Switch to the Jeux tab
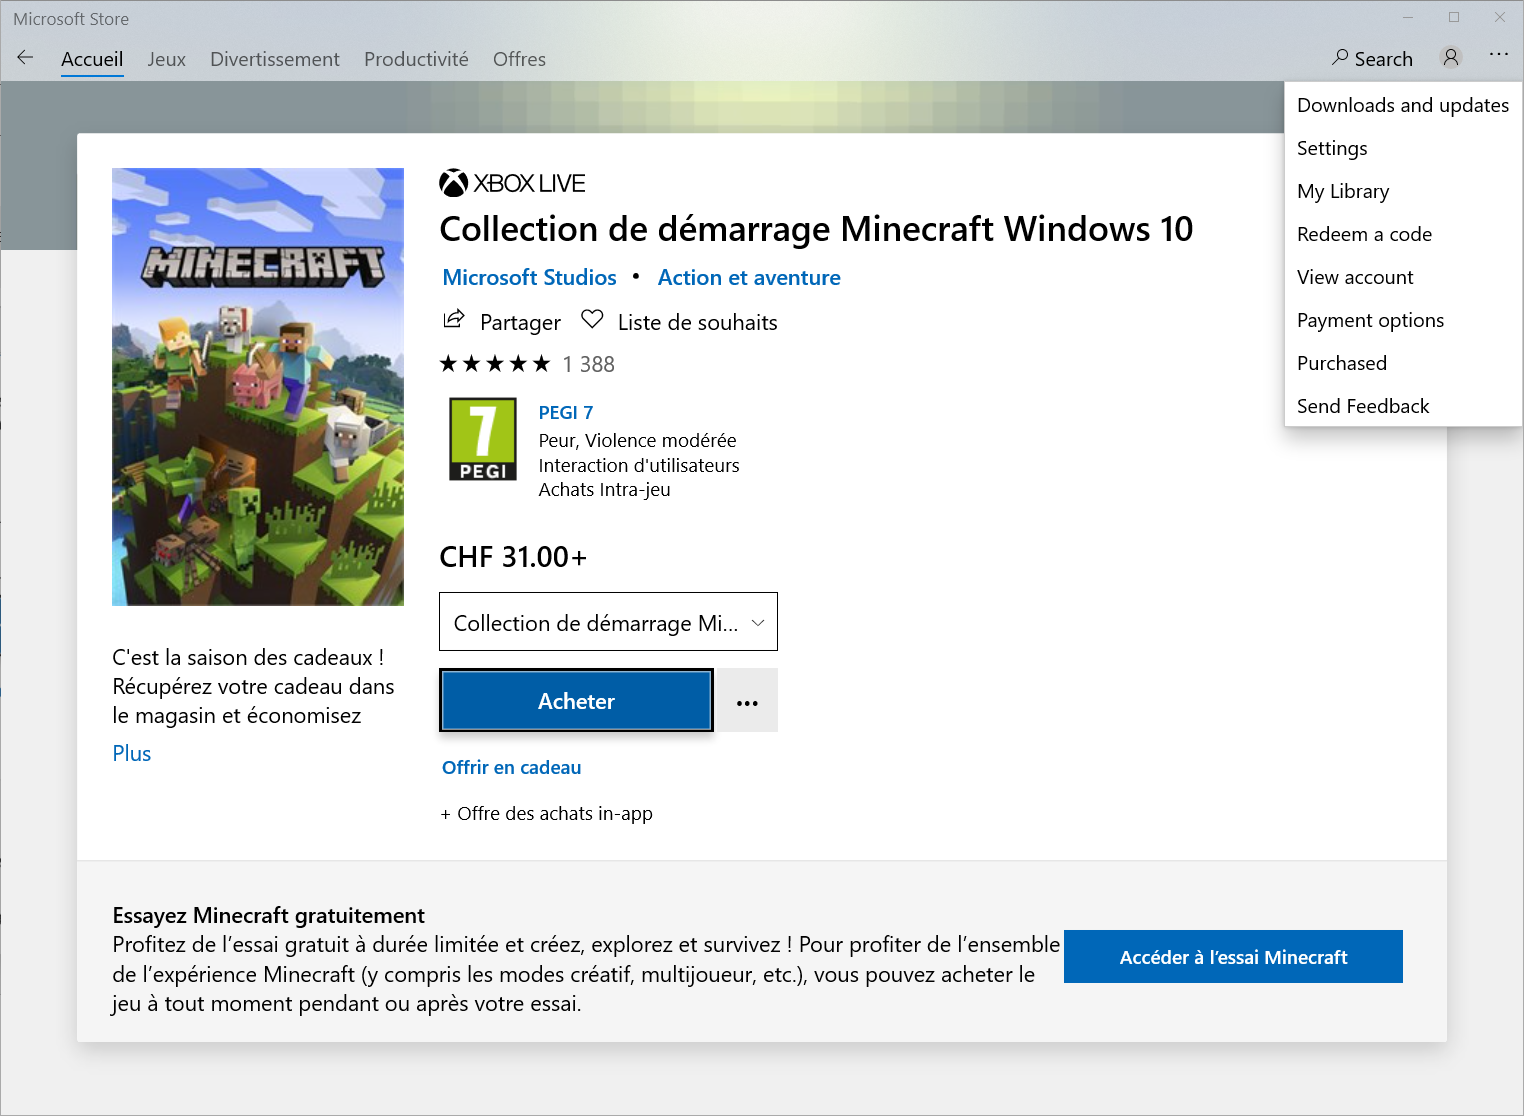Viewport: 1524px width, 1116px height. 166,59
